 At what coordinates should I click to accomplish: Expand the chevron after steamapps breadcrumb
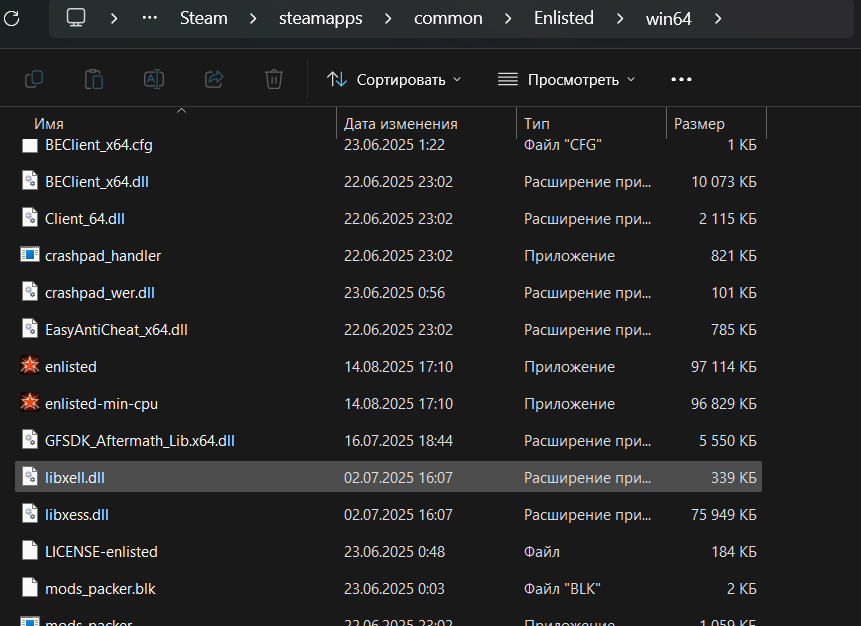click(x=388, y=19)
